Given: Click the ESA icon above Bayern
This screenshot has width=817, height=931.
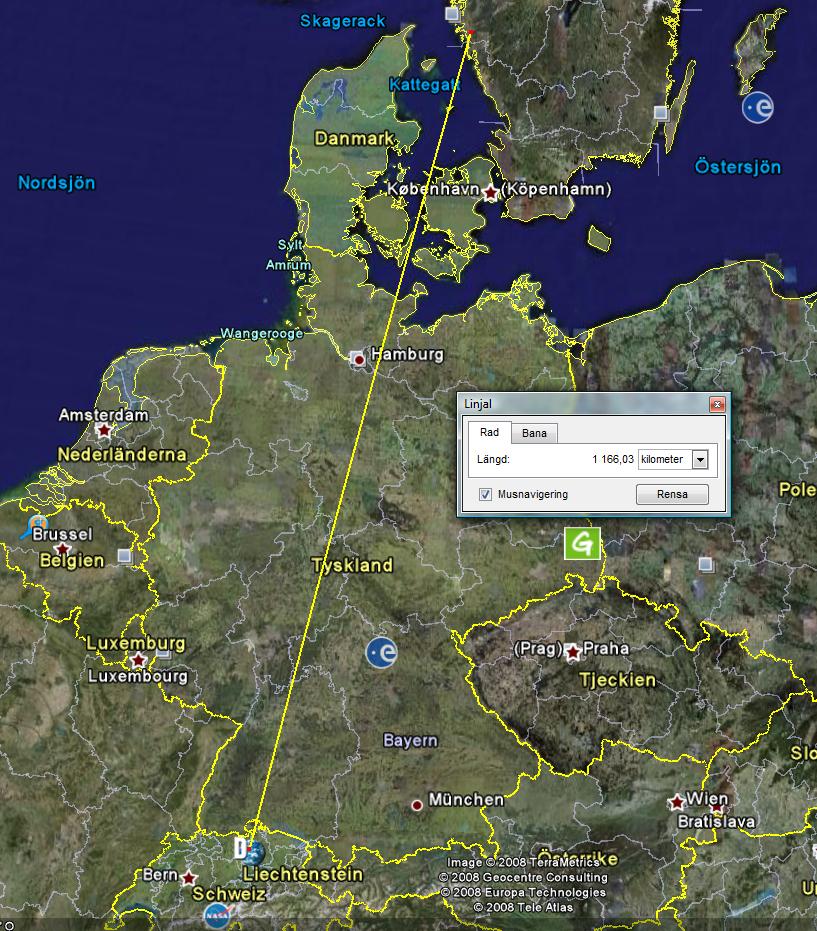Looking at the screenshot, I should click(381, 653).
